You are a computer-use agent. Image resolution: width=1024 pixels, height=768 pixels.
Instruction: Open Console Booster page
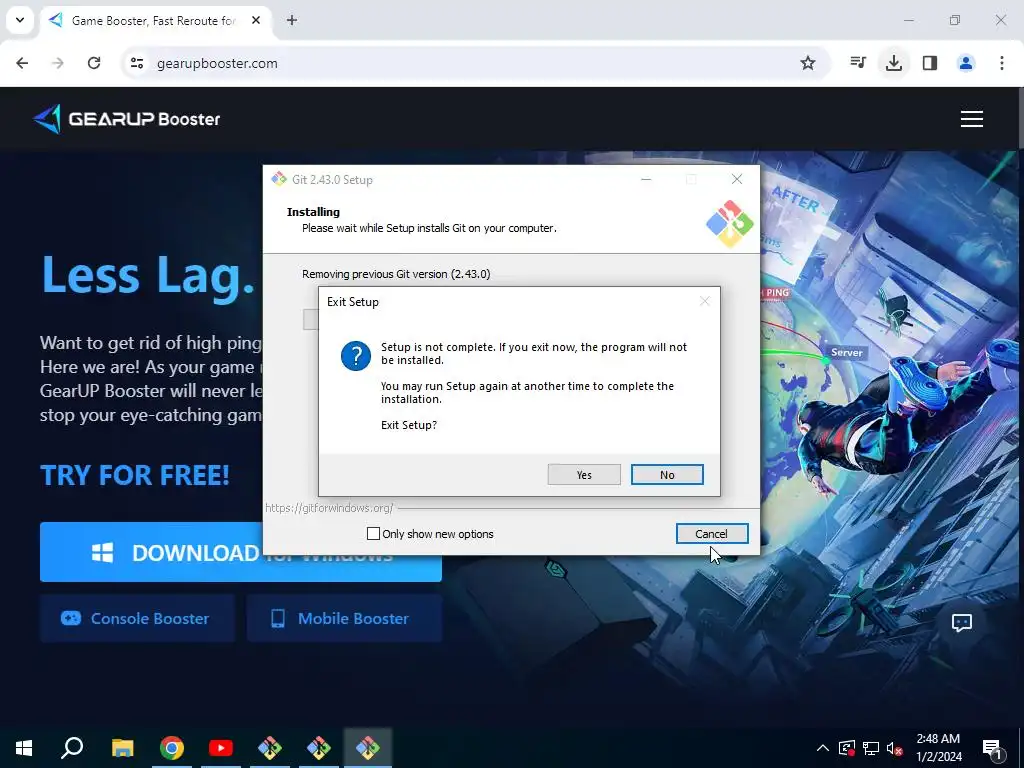coord(136,618)
